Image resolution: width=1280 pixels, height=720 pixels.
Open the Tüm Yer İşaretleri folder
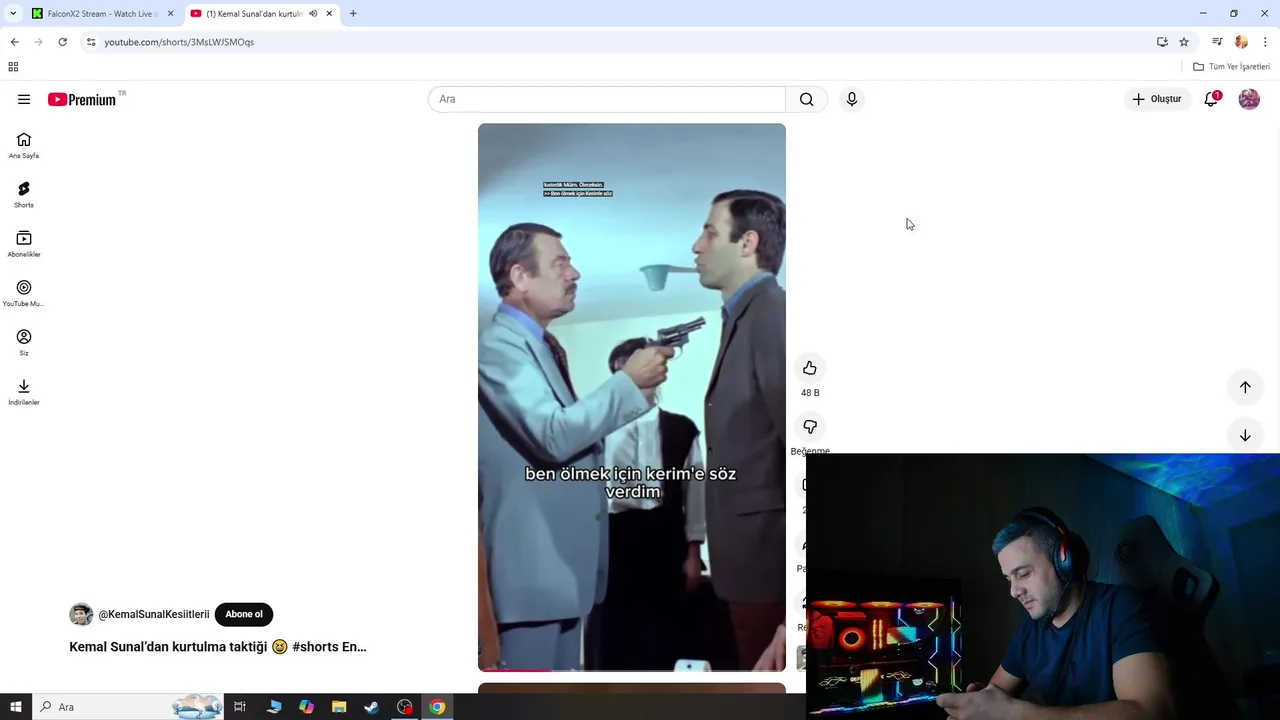[1232, 67]
